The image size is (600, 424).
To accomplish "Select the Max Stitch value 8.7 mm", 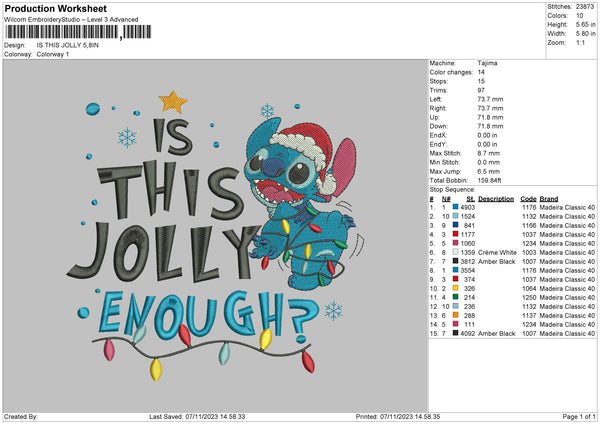I will click(489, 153).
